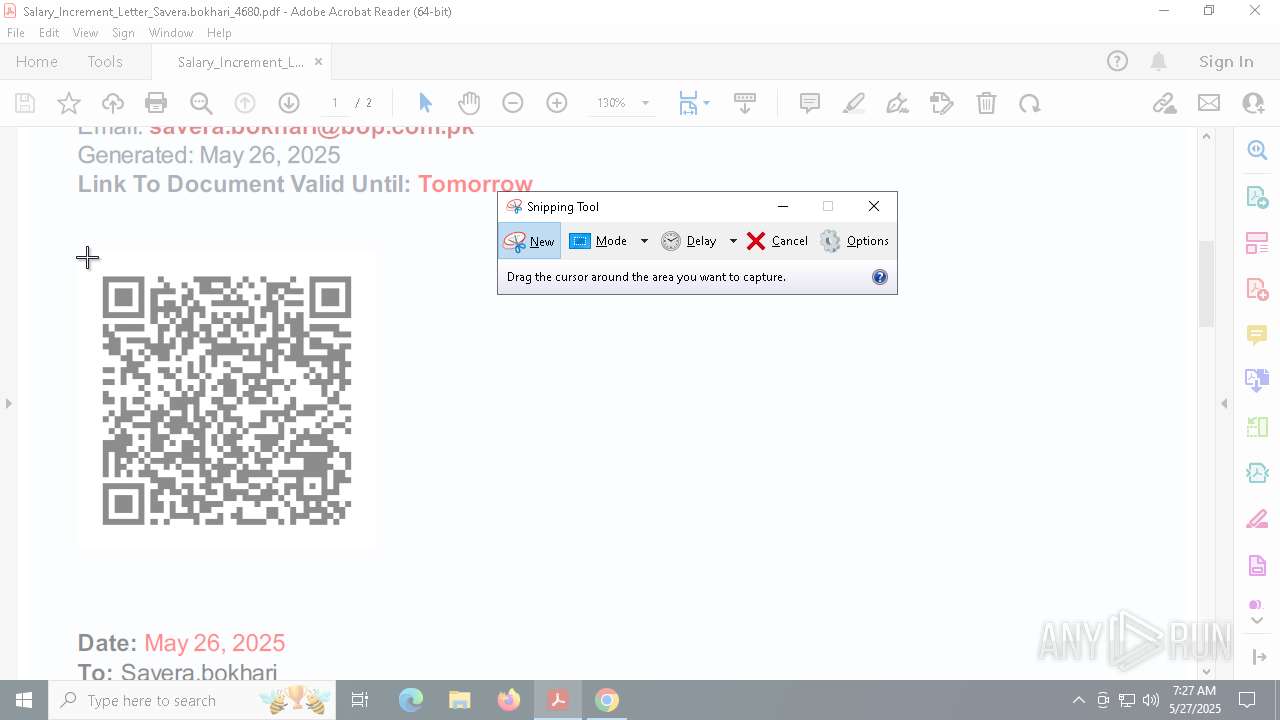Expand the Mode dropdown arrow

[644, 241]
